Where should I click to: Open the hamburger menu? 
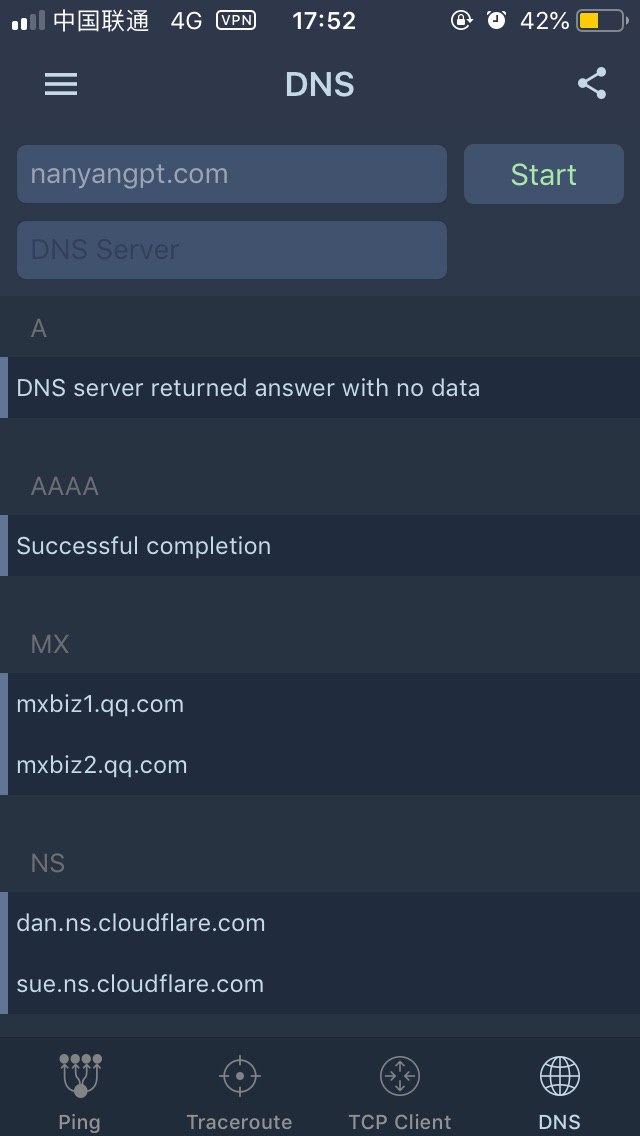click(61, 85)
